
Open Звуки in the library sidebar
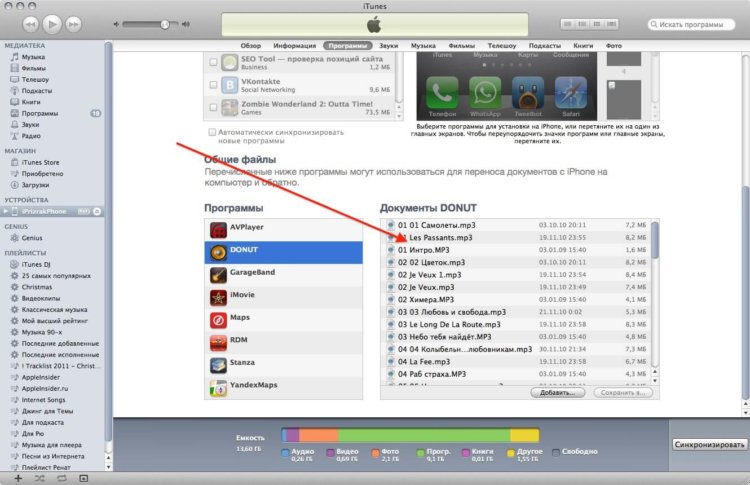click(x=30, y=124)
